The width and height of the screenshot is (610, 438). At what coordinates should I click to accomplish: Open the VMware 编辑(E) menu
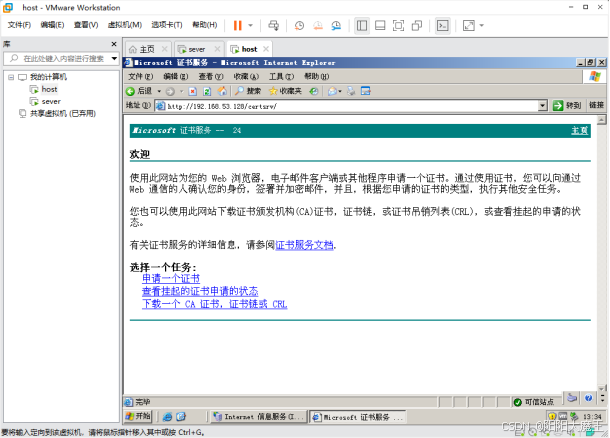coord(52,25)
